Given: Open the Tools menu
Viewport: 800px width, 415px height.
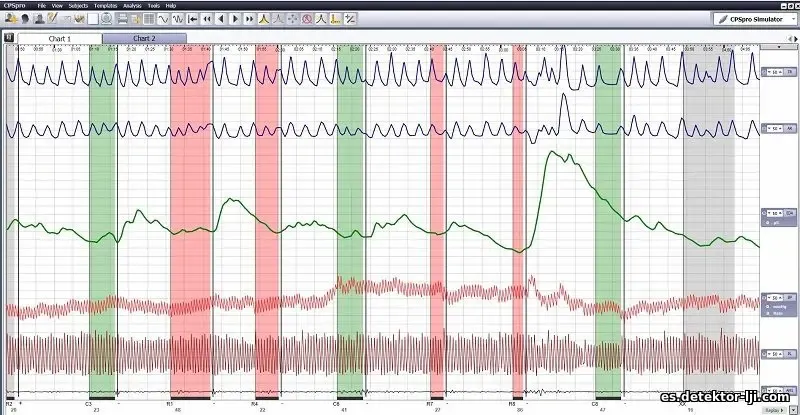Looking at the screenshot, I should coord(154,6).
